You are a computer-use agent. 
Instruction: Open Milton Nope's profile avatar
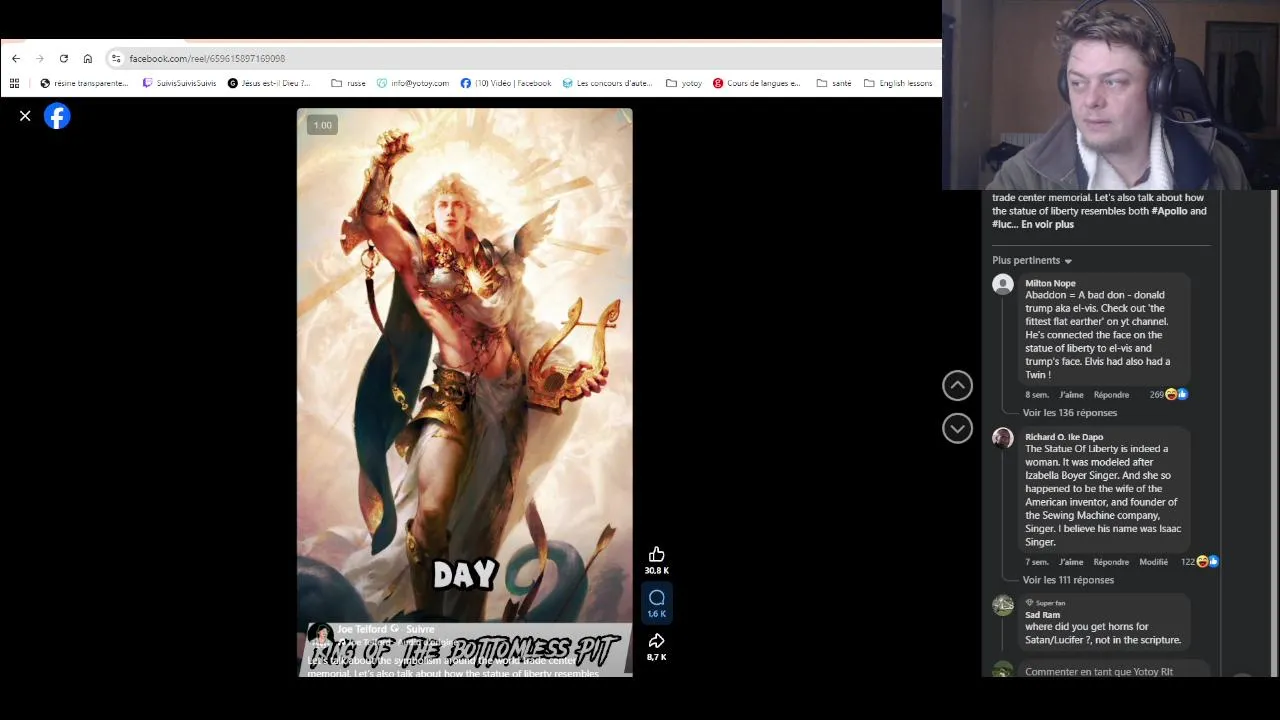1003,285
